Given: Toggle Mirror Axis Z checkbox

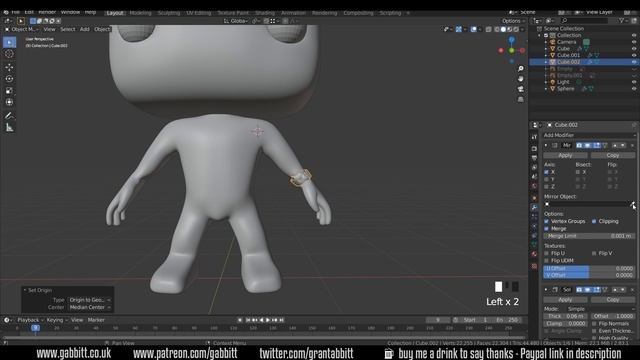Looking at the screenshot, I should click(547, 187).
